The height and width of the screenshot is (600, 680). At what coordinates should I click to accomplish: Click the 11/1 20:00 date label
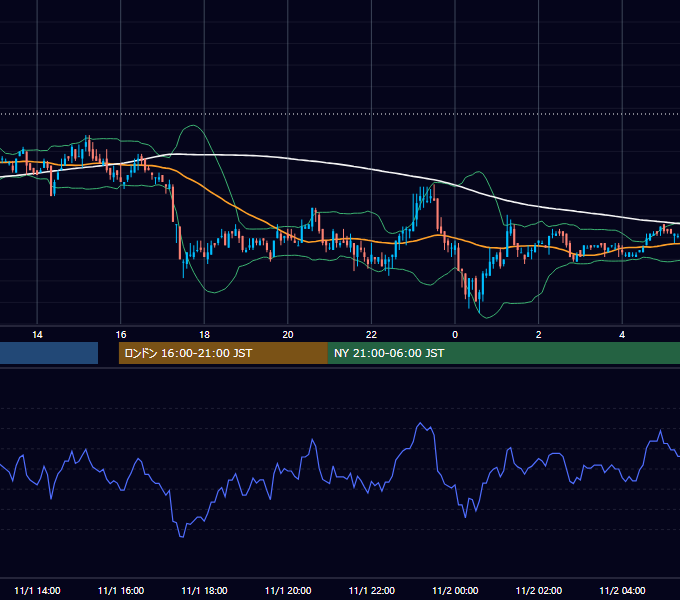click(288, 590)
